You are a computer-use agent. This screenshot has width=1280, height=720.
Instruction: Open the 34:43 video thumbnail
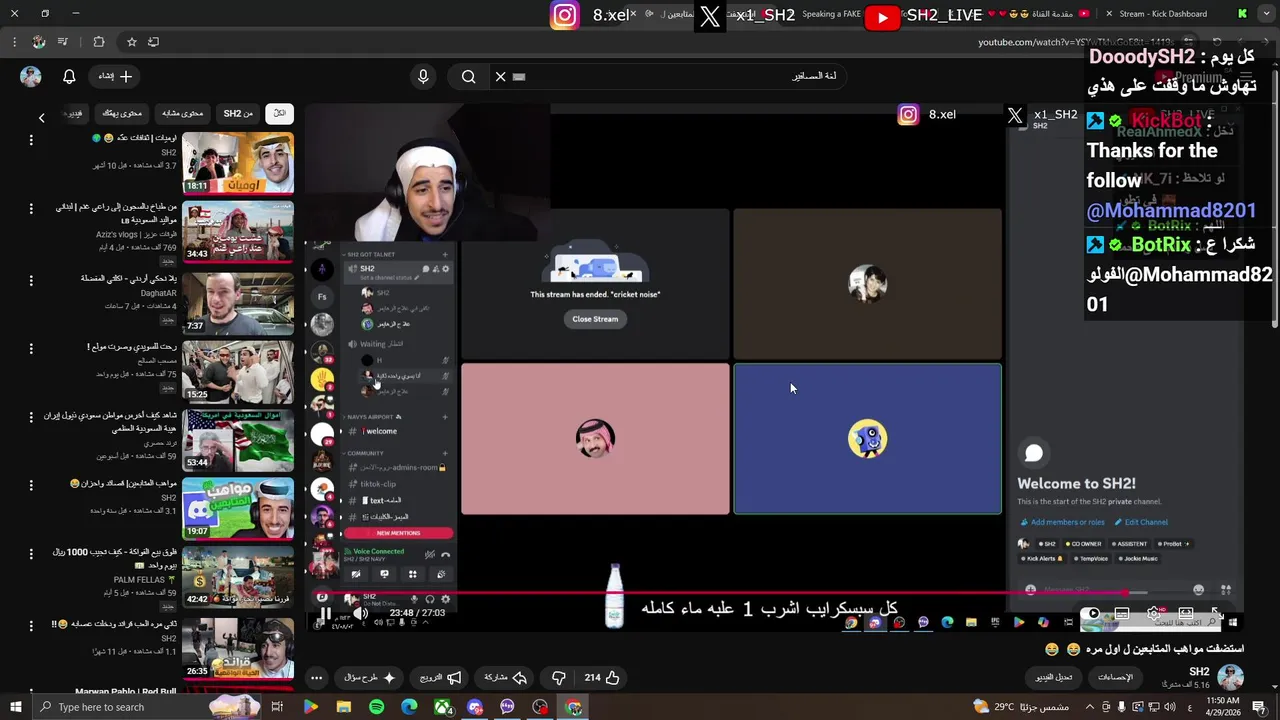point(238,230)
